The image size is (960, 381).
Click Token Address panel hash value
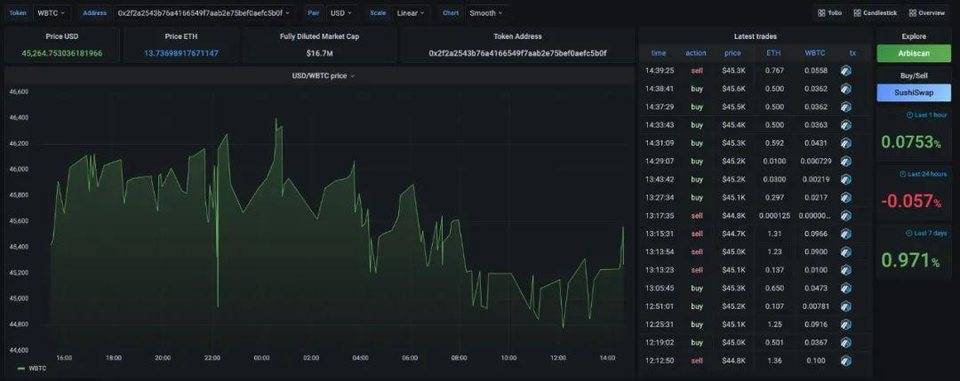click(517, 53)
